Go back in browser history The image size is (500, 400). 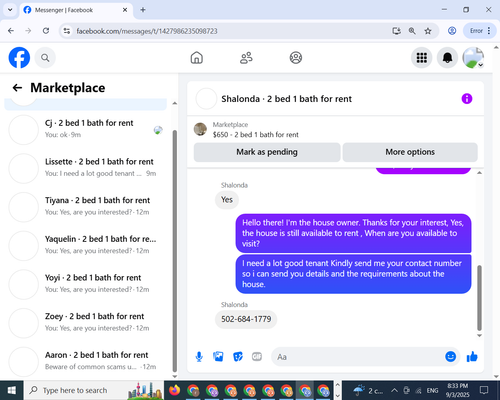[11, 31]
